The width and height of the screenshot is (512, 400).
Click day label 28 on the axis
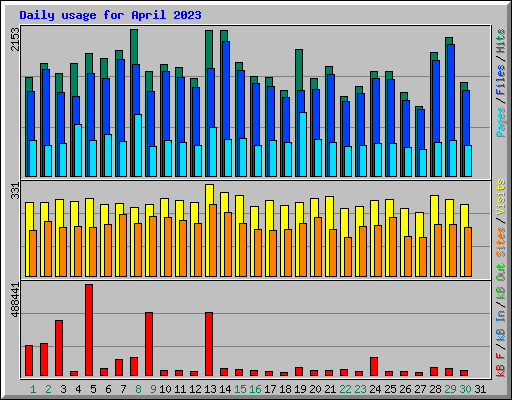pyautogui.click(x=435, y=389)
